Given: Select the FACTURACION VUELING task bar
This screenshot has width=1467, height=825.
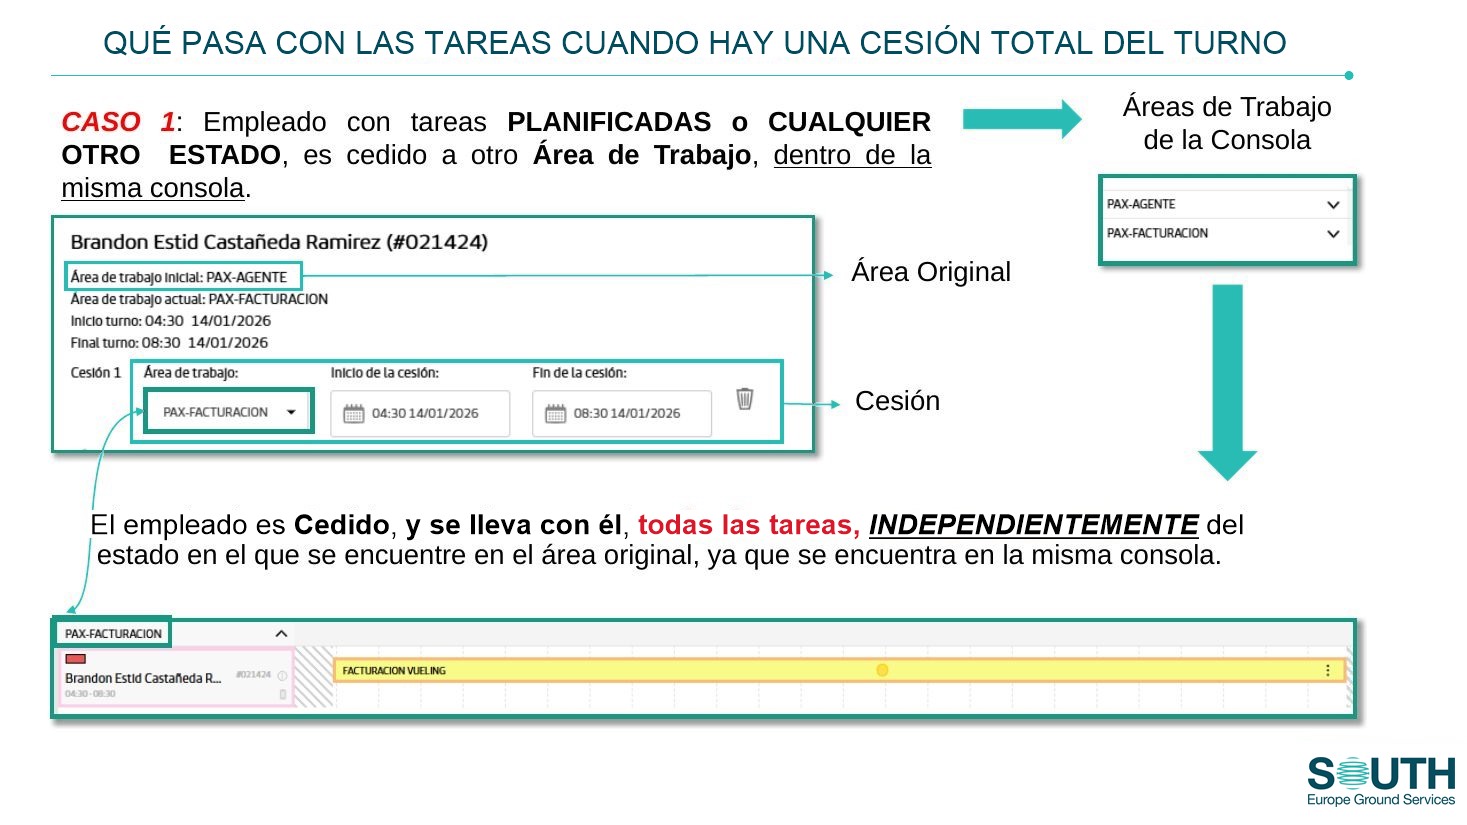Looking at the screenshot, I should (839, 670).
